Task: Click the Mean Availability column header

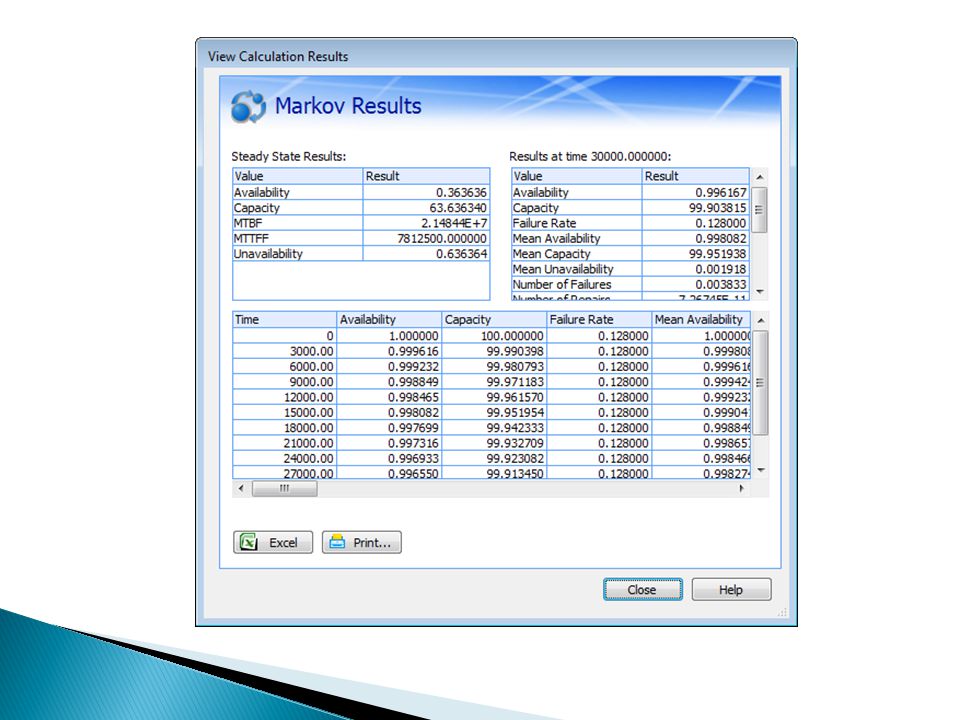Action: point(701,320)
